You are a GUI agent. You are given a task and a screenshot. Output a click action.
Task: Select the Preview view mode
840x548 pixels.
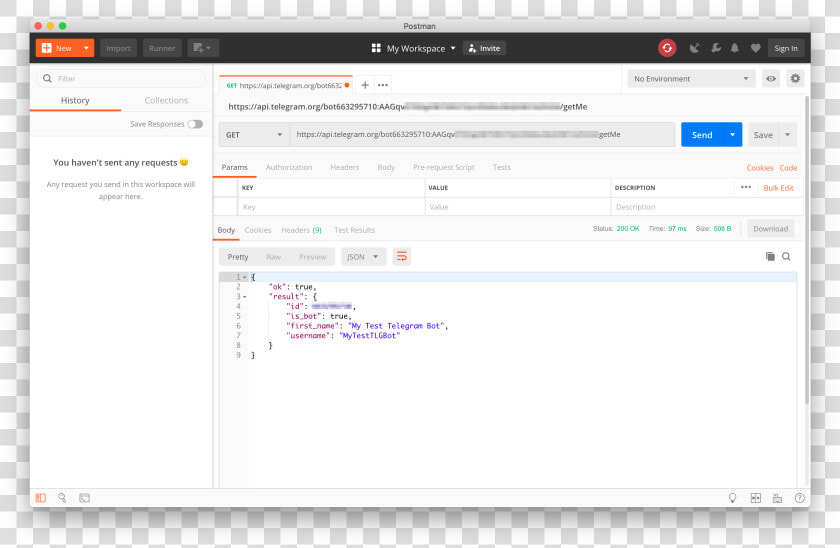(x=312, y=257)
